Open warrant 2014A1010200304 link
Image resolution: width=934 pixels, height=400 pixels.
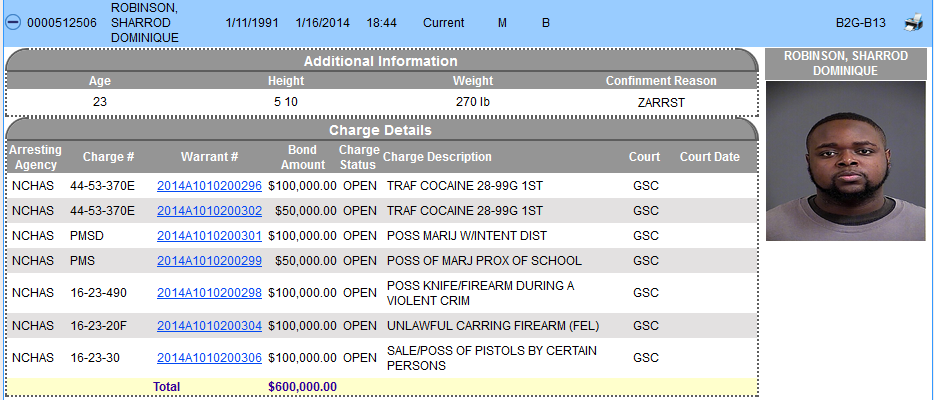(x=209, y=326)
